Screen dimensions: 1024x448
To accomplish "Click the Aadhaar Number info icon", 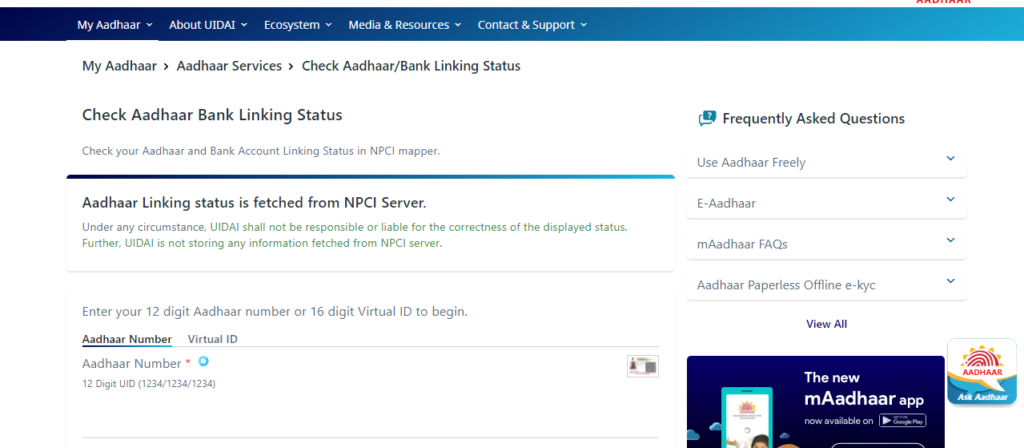I will [203, 360].
